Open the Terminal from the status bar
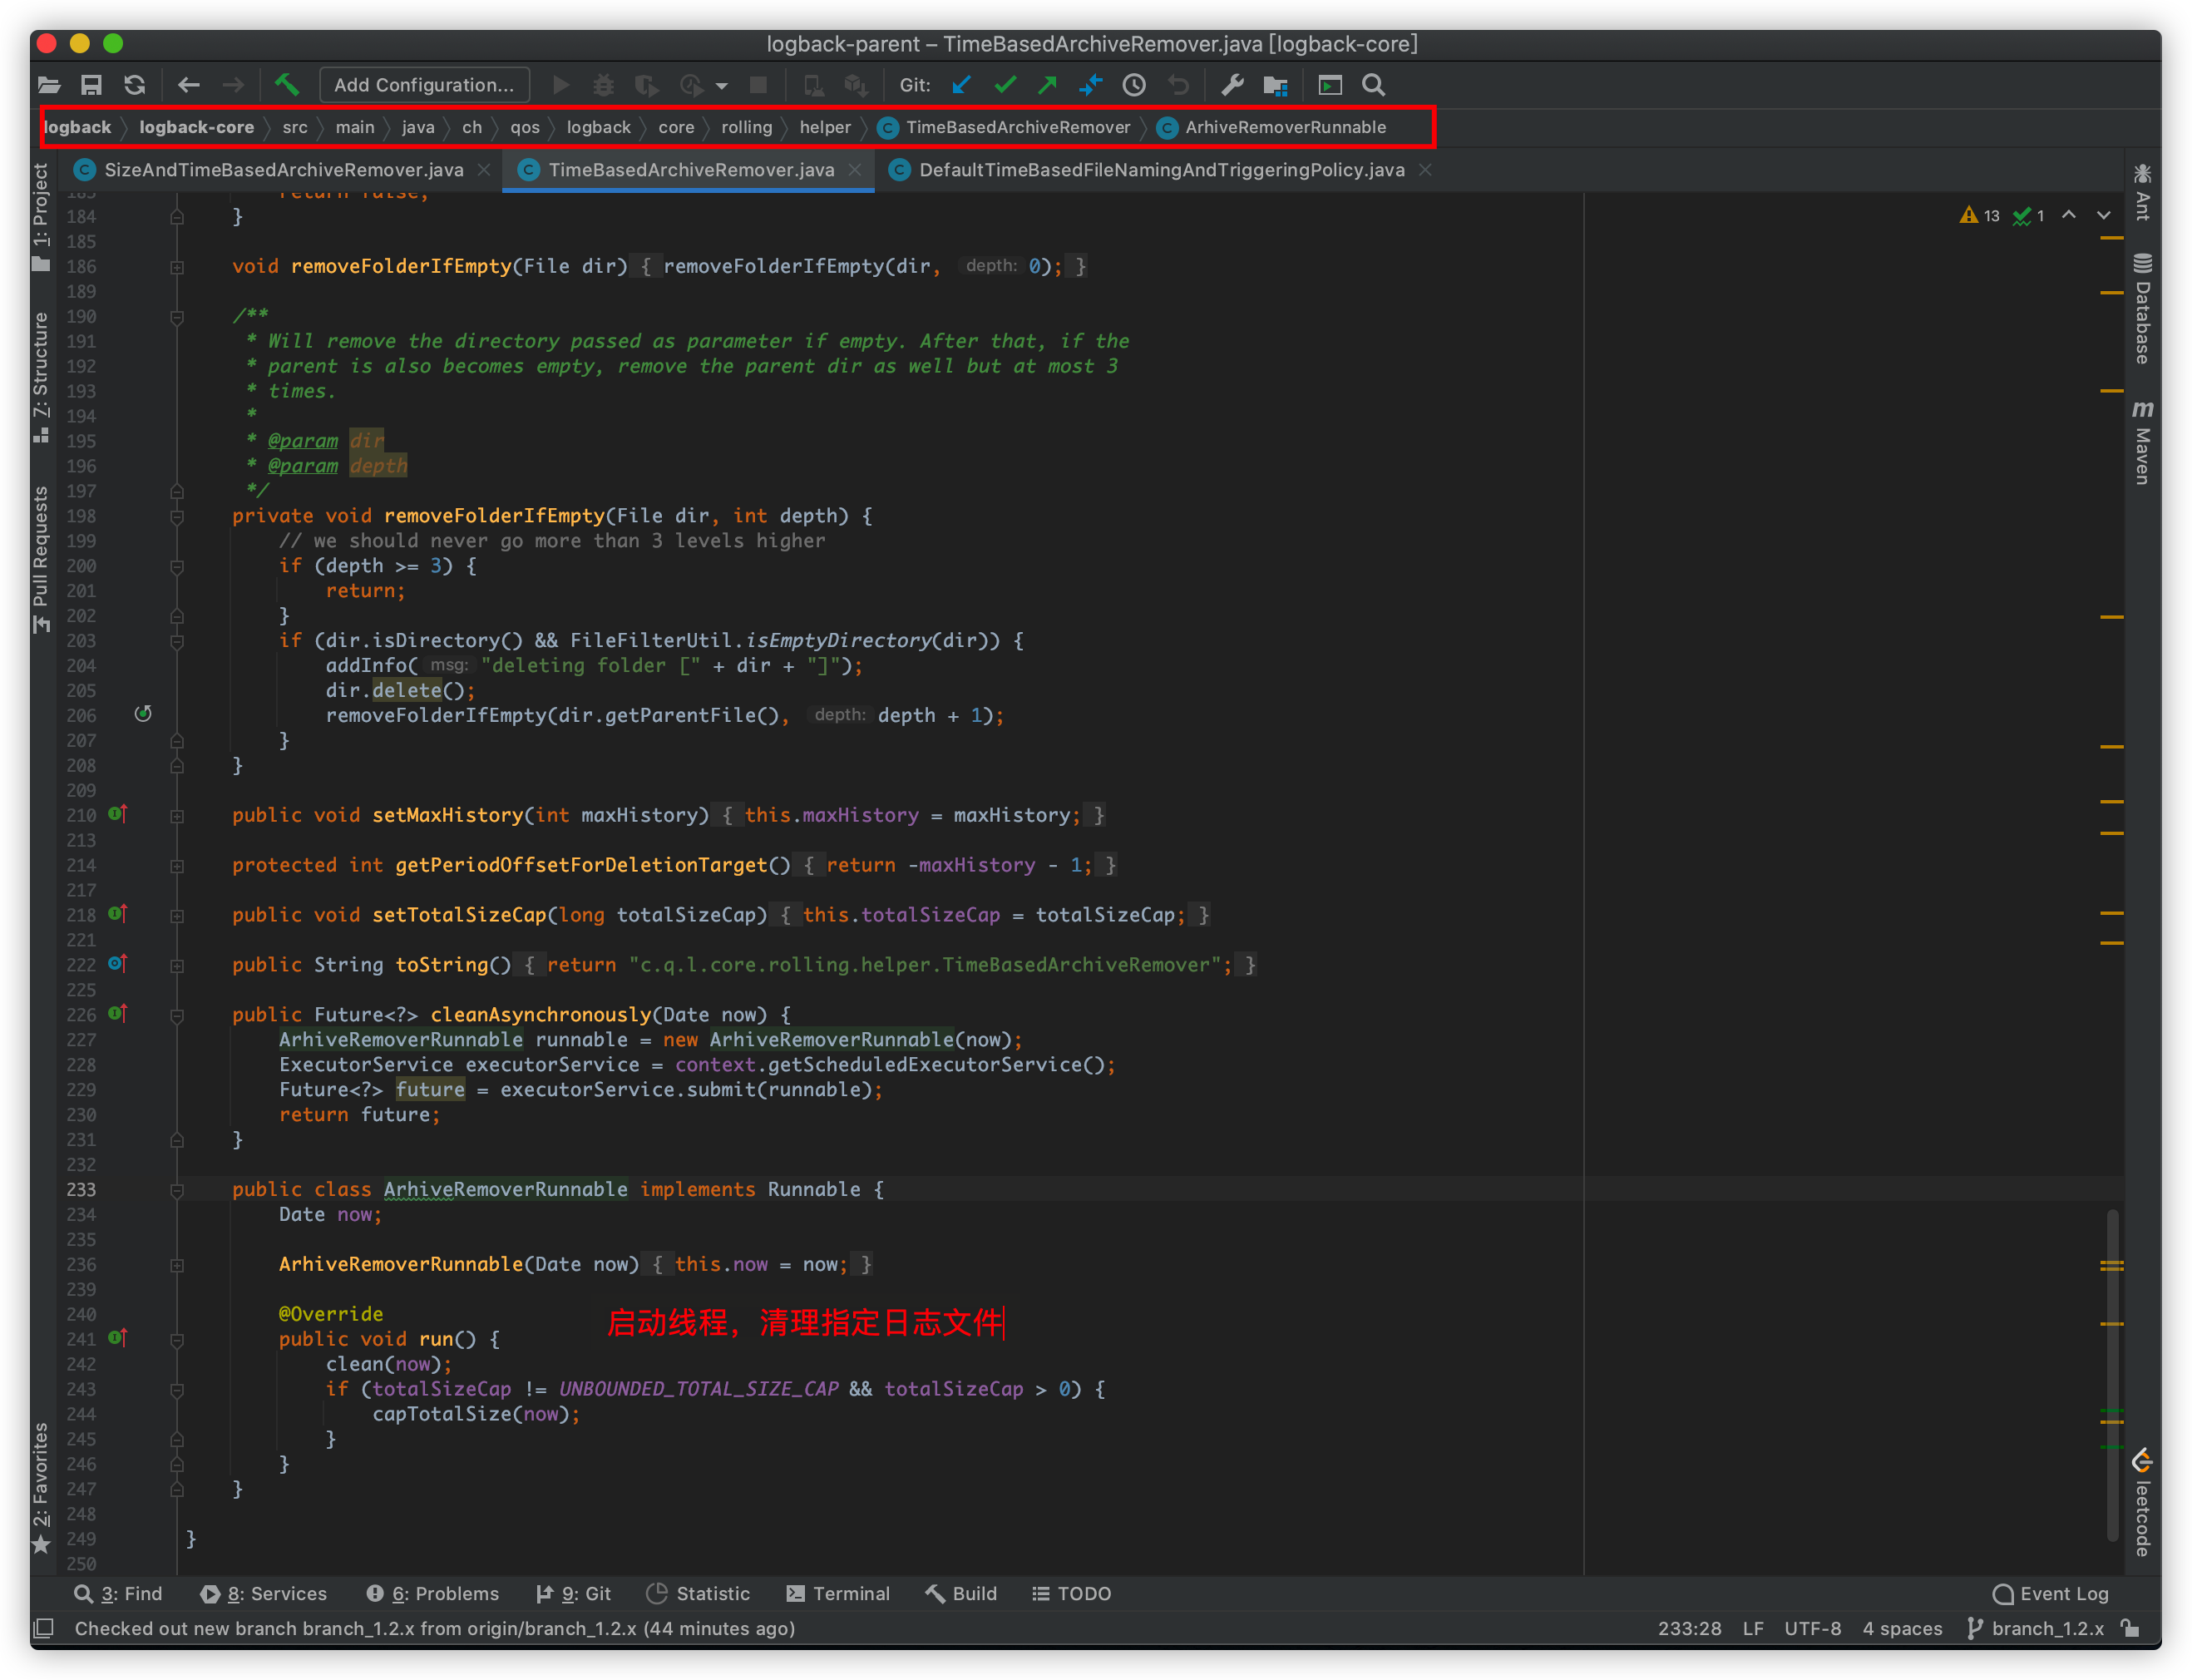Screen dimensions: 2192x1680 coord(839,1593)
